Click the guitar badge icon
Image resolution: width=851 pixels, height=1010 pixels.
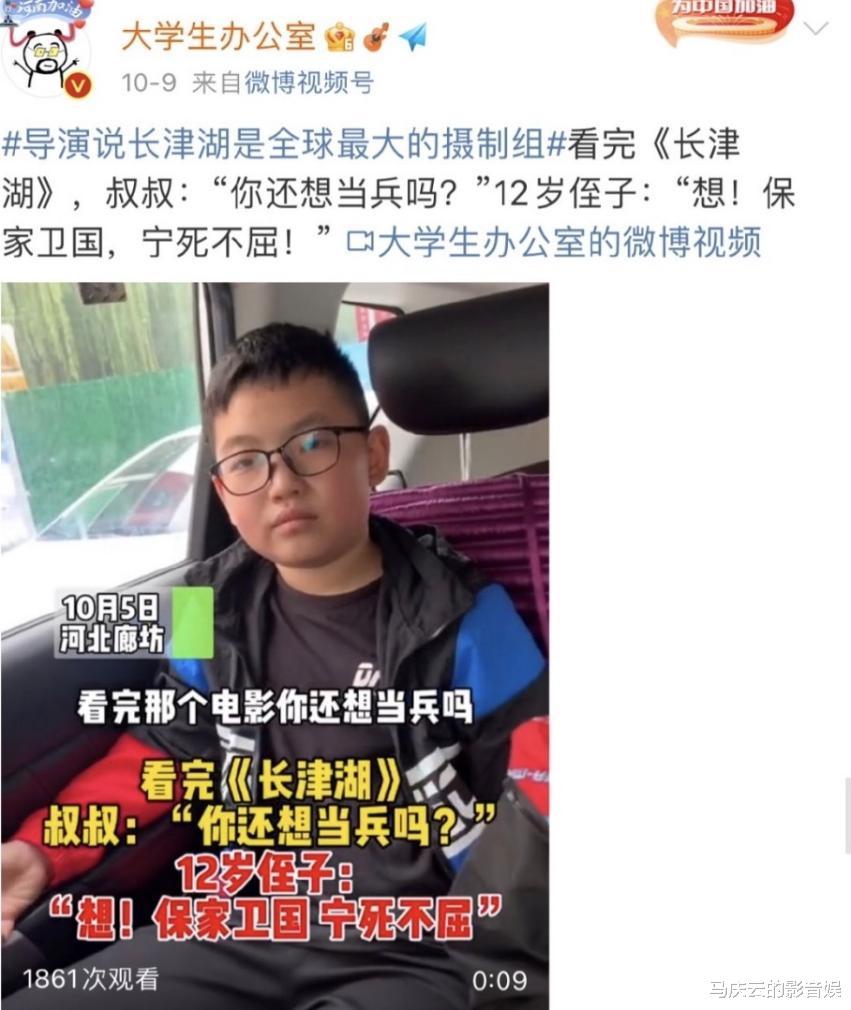coord(376,37)
